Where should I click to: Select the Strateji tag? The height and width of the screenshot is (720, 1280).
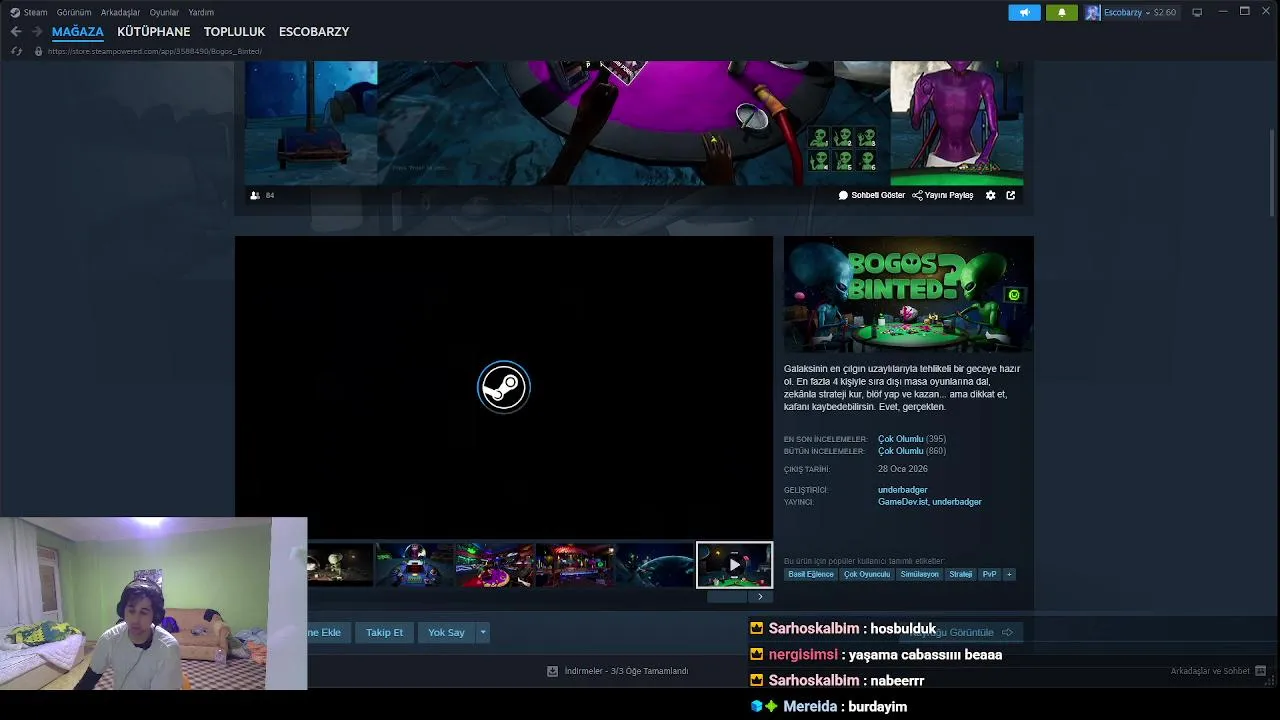click(x=961, y=575)
